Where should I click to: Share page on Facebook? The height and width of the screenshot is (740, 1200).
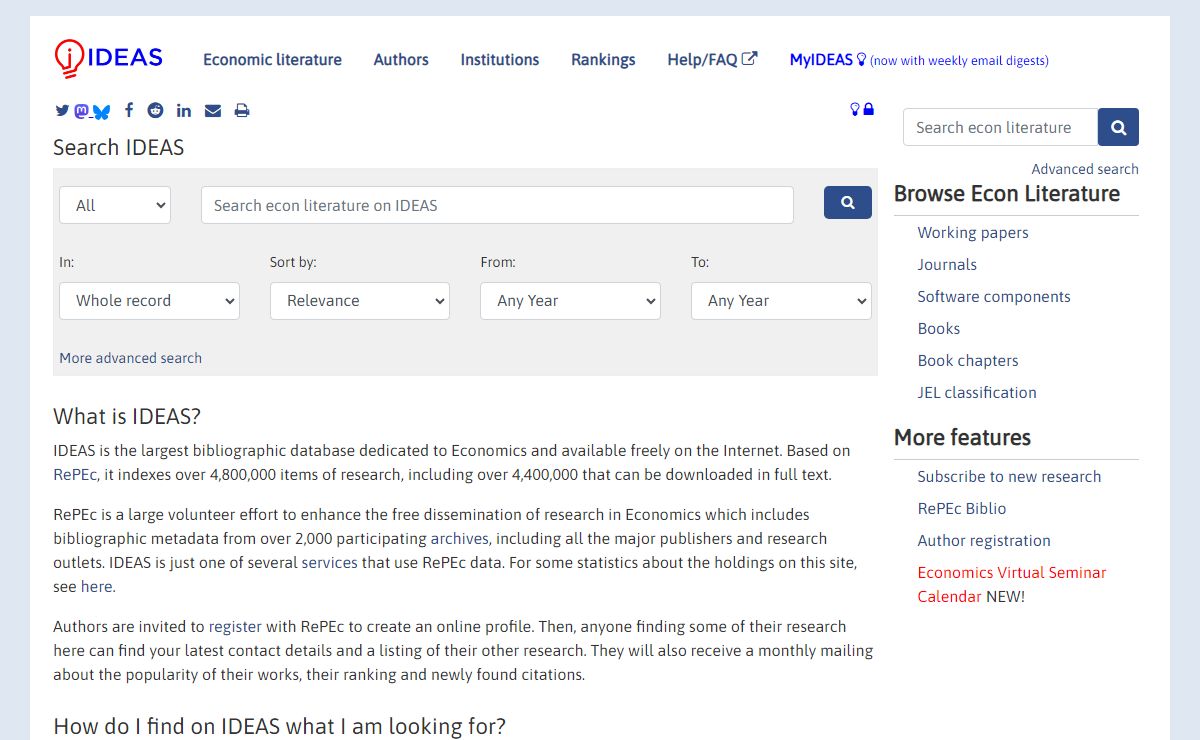click(129, 111)
